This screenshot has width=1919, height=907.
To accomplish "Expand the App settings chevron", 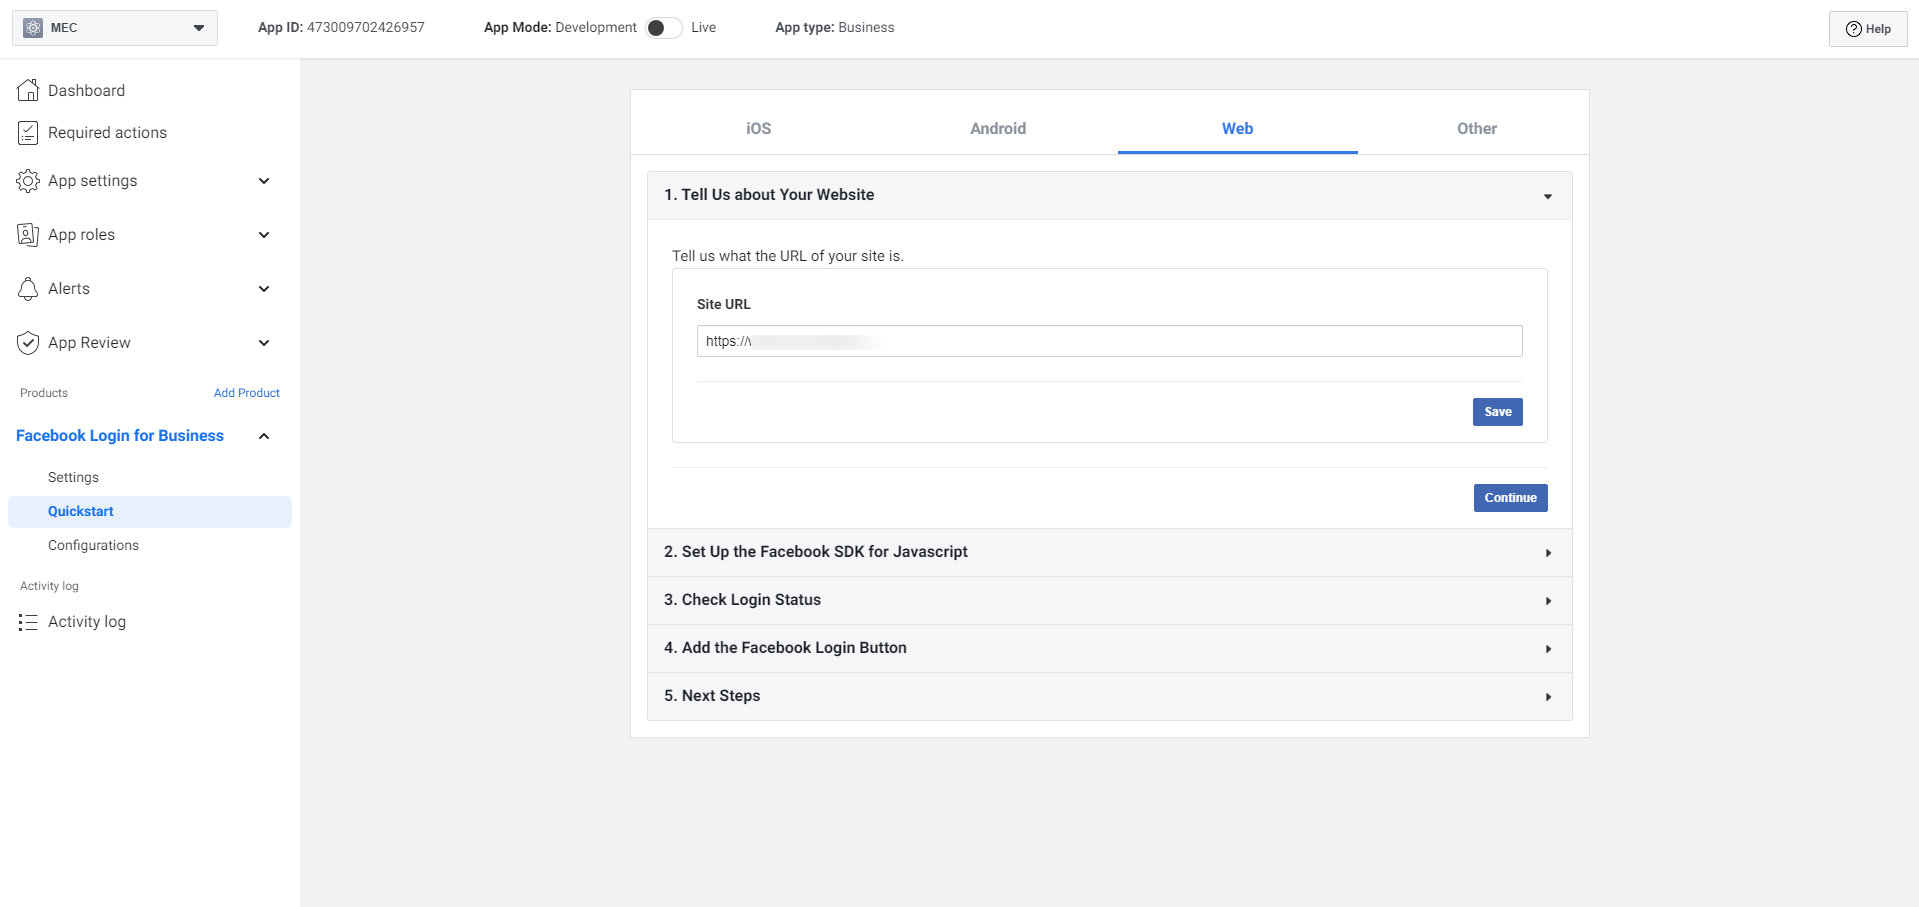I will 264,181.
